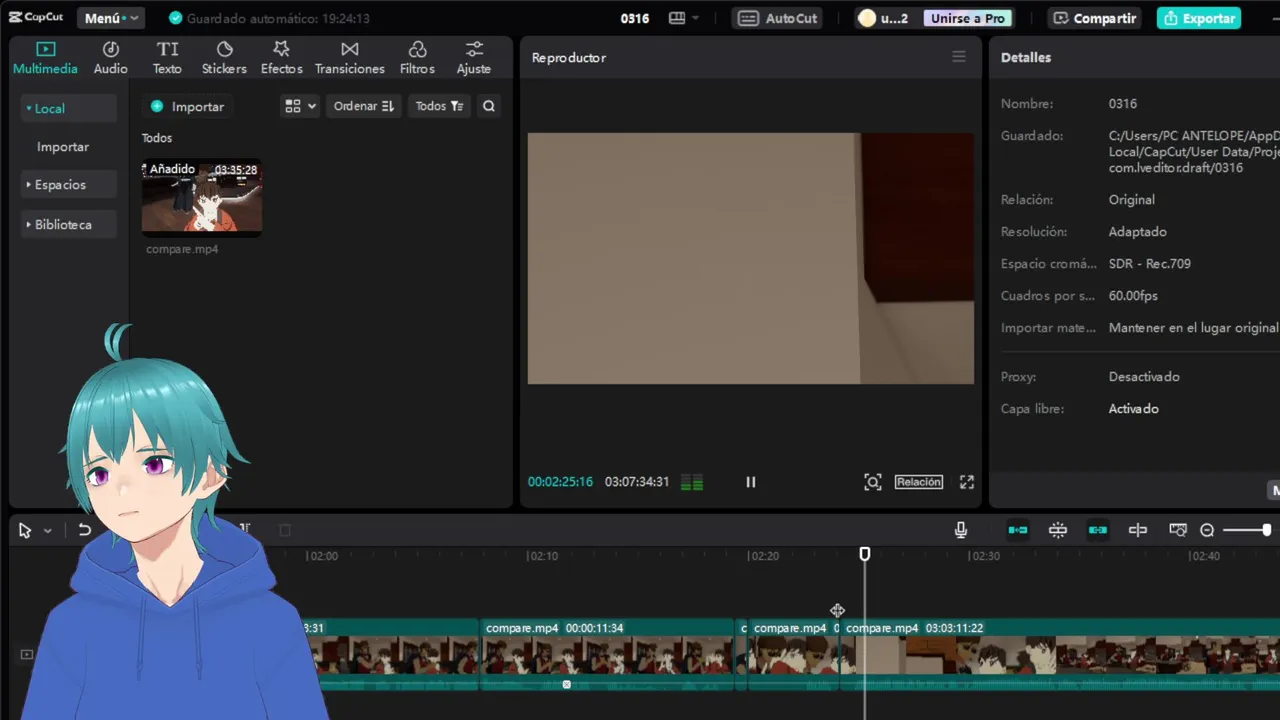Click the audio level meter icon
Viewport: 1280px width, 720px height.
click(692, 482)
